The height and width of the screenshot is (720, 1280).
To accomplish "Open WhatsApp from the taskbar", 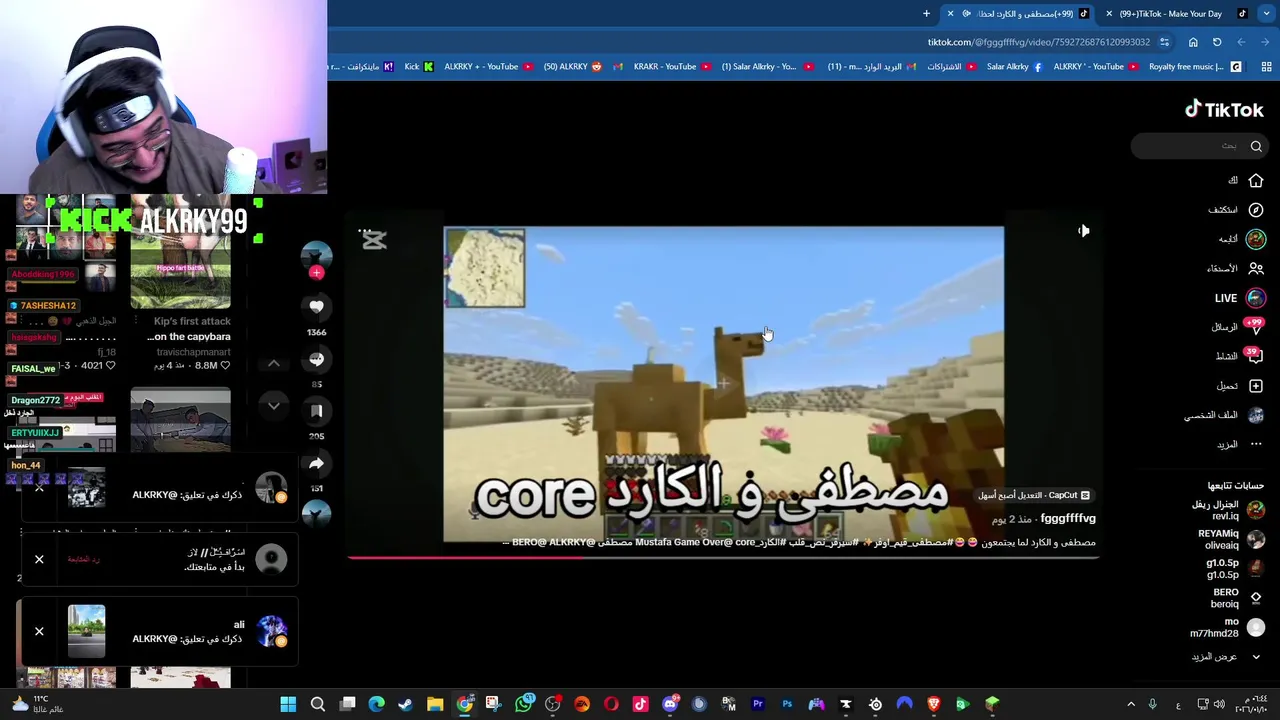I will pos(523,705).
